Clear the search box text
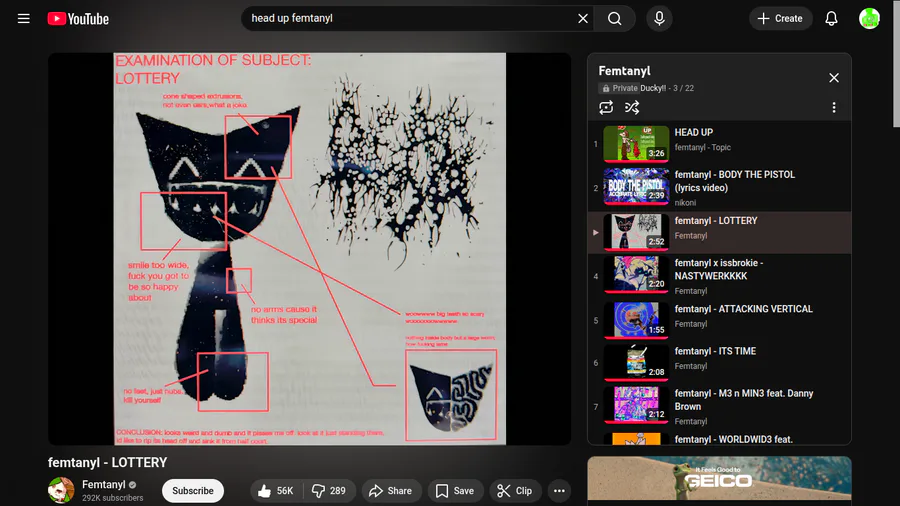 tap(583, 18)
